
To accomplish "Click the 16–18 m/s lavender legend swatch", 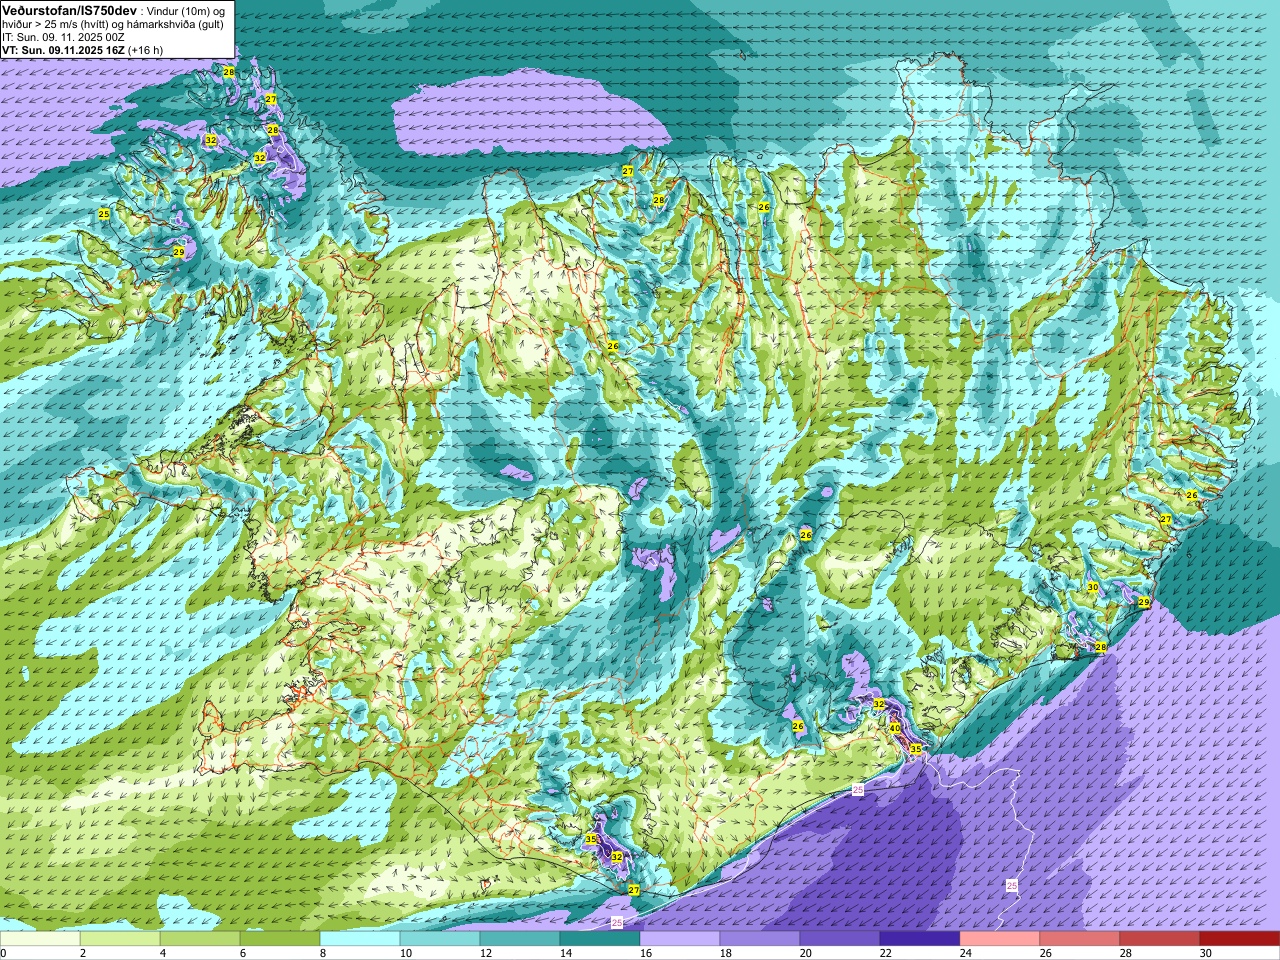I will point(680,939).
